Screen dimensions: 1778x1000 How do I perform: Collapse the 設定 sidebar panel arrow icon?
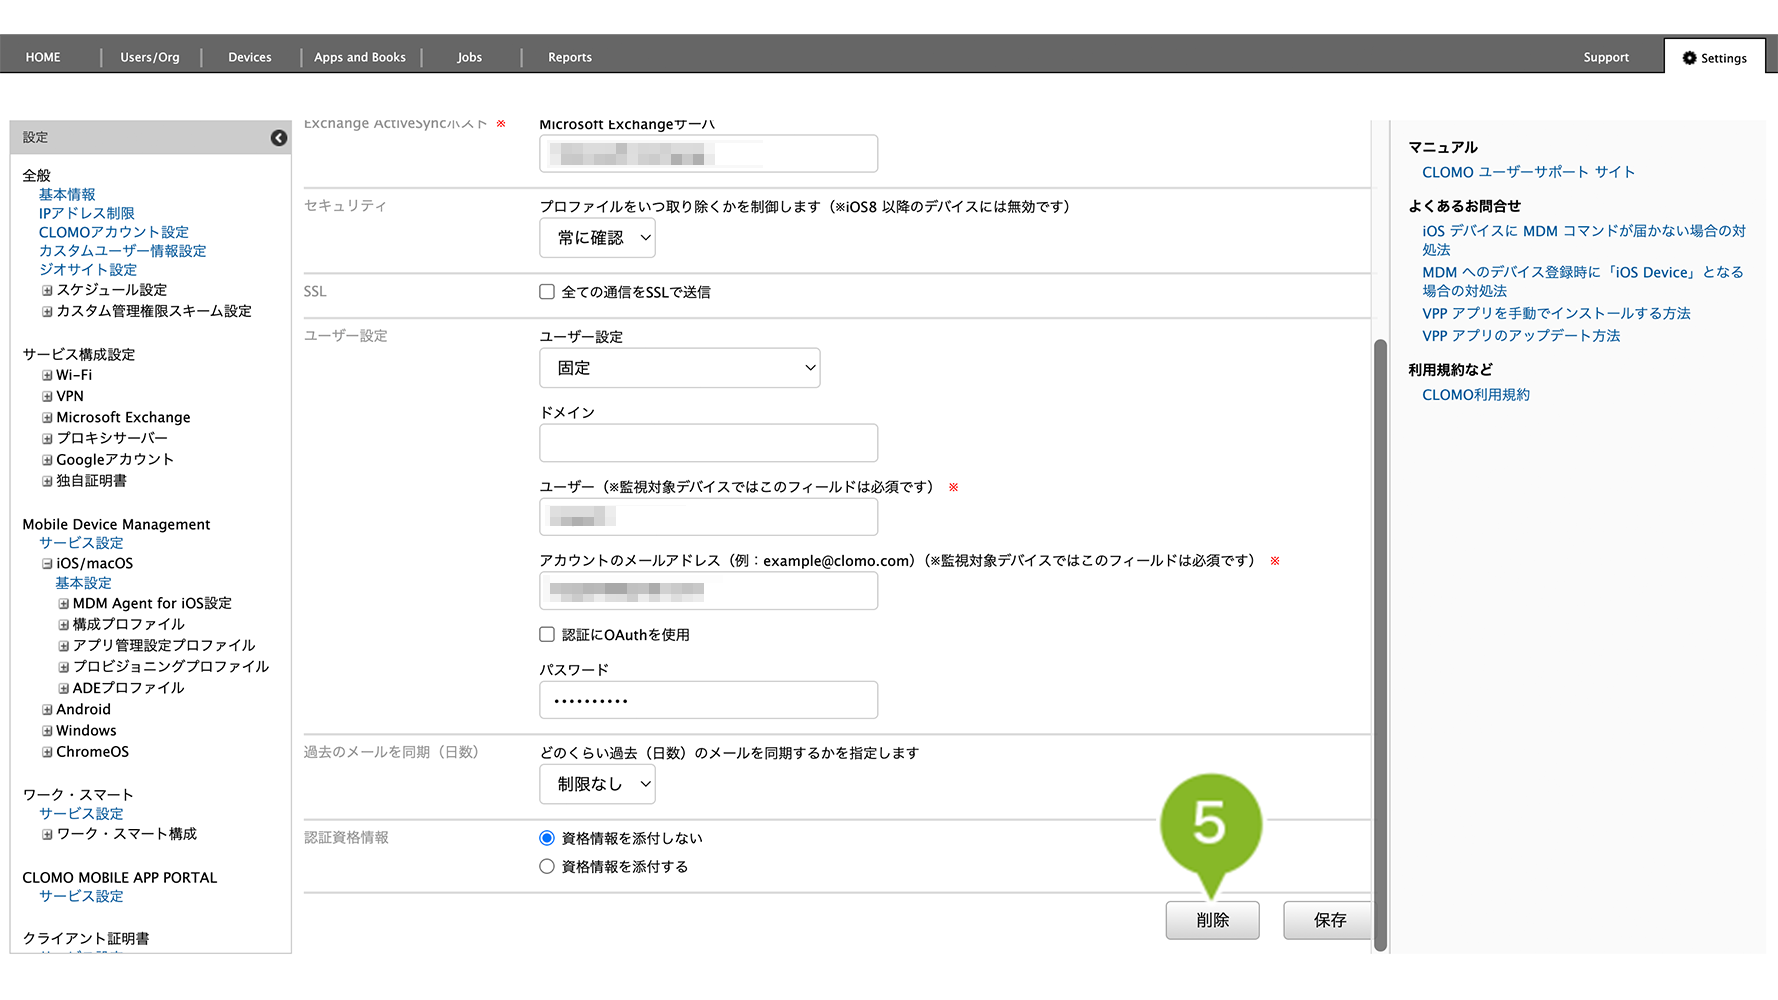(x=279, y=138)
